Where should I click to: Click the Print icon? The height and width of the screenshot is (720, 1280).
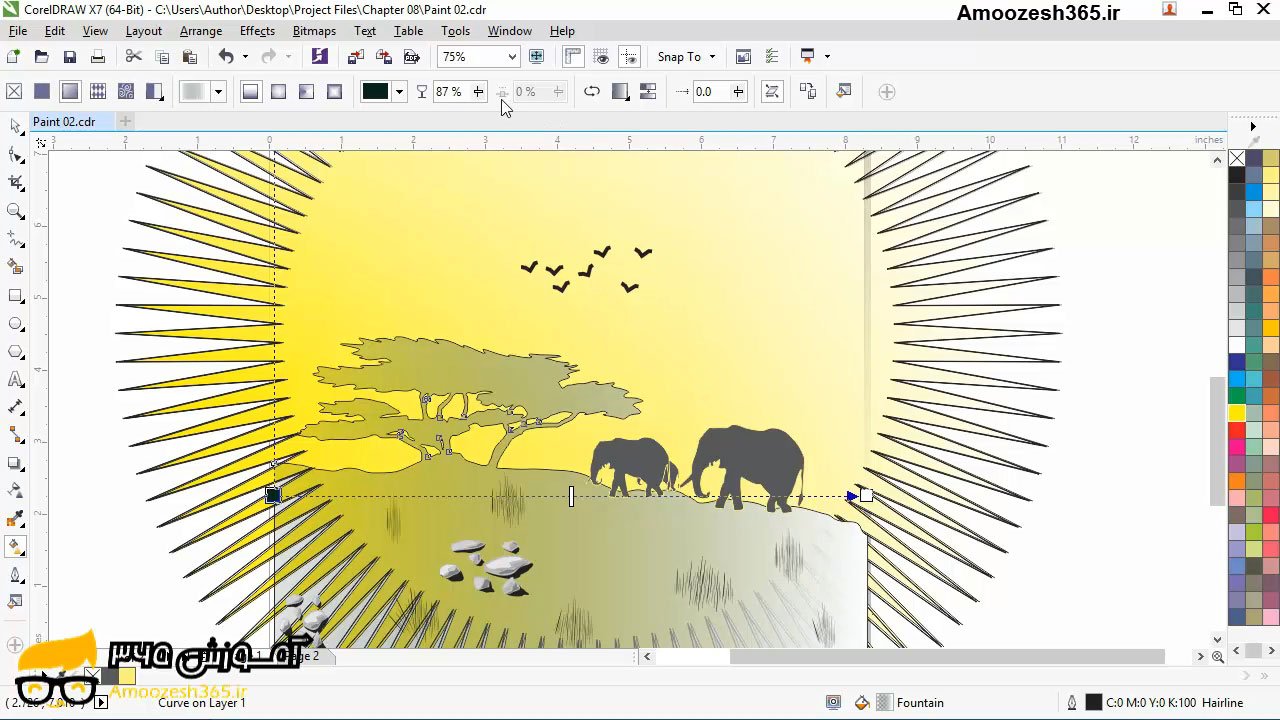(x=97, y=57)
